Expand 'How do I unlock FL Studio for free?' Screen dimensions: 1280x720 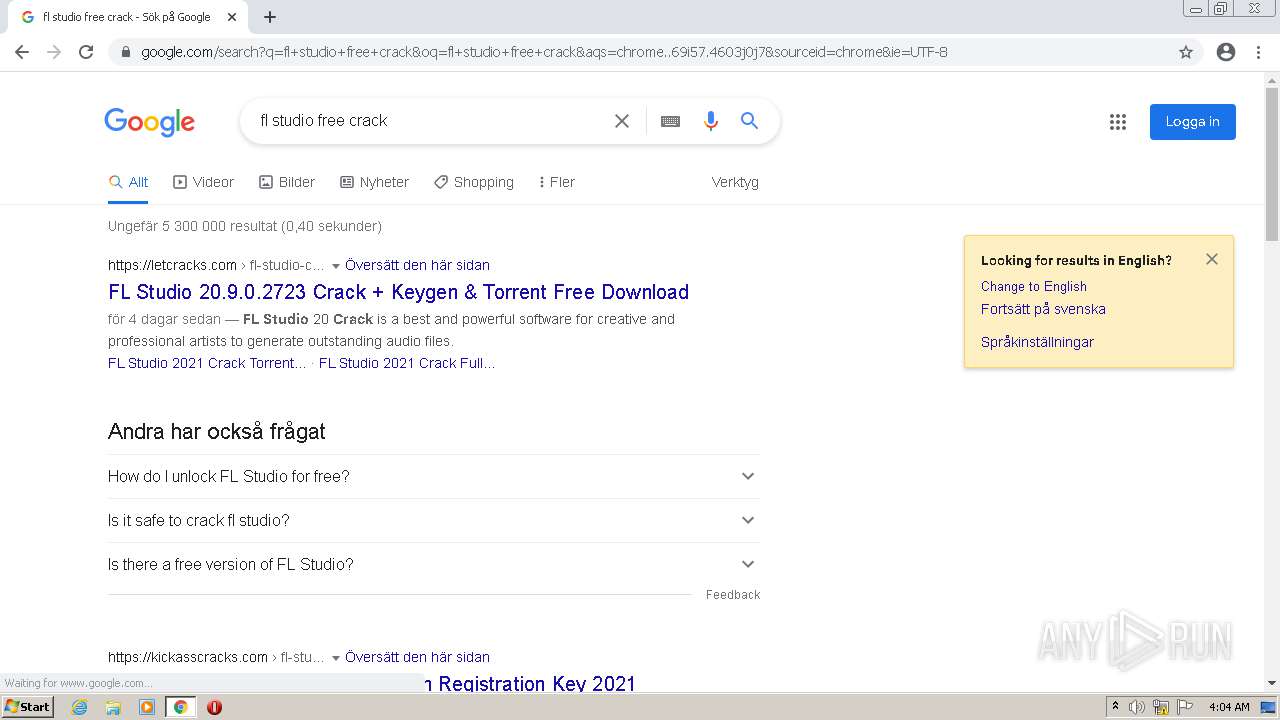tap(433, 477)
